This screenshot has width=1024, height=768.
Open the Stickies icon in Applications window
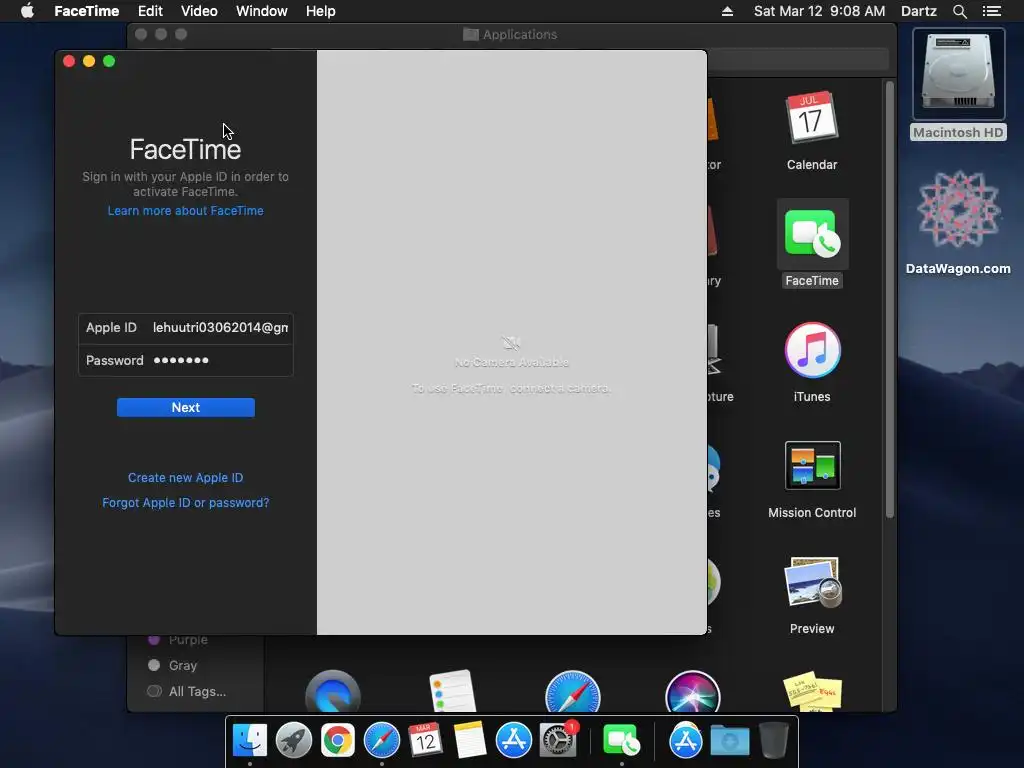[x=812, y=691]
